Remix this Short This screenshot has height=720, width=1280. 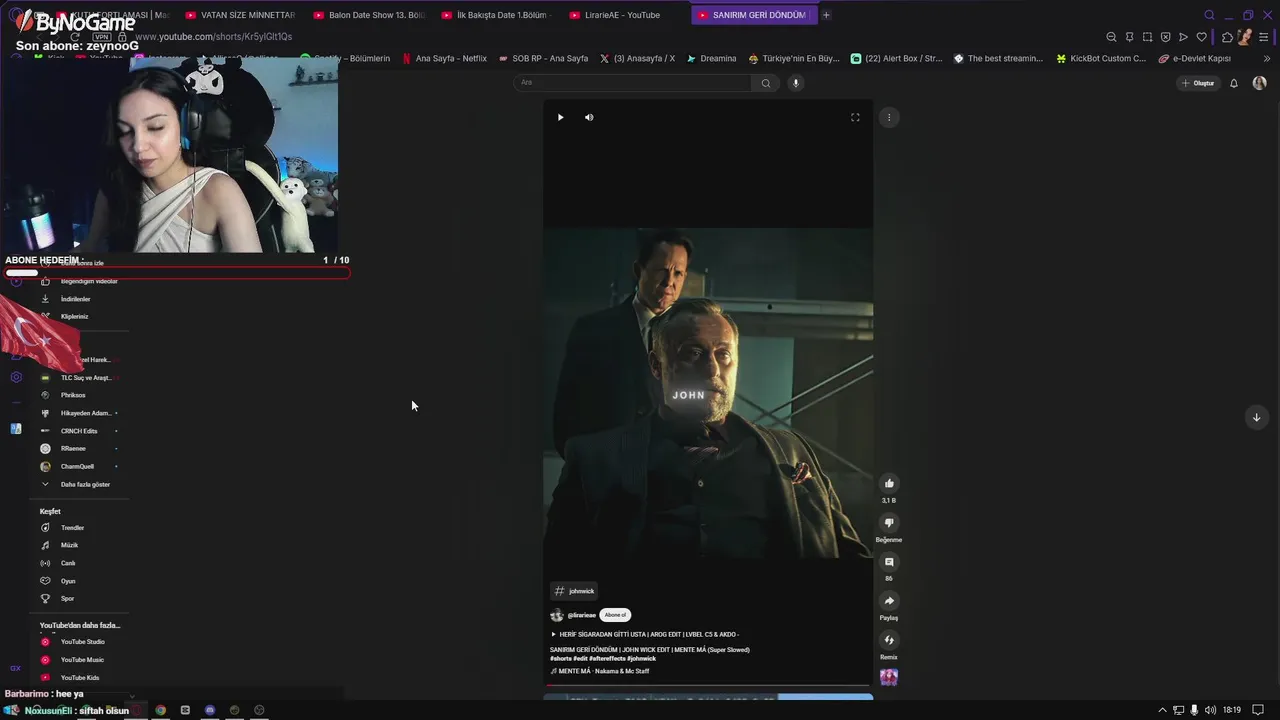coord(889,640)
